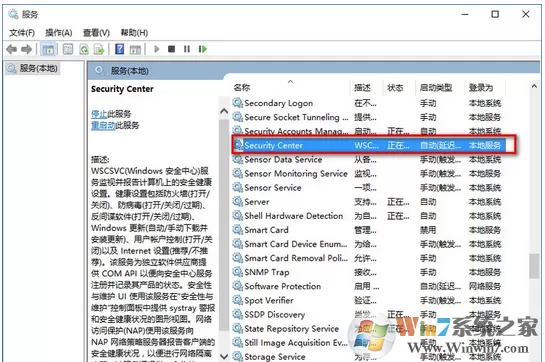
Task: Click the description pane scroll down arrow
Action: coord(224,356)
